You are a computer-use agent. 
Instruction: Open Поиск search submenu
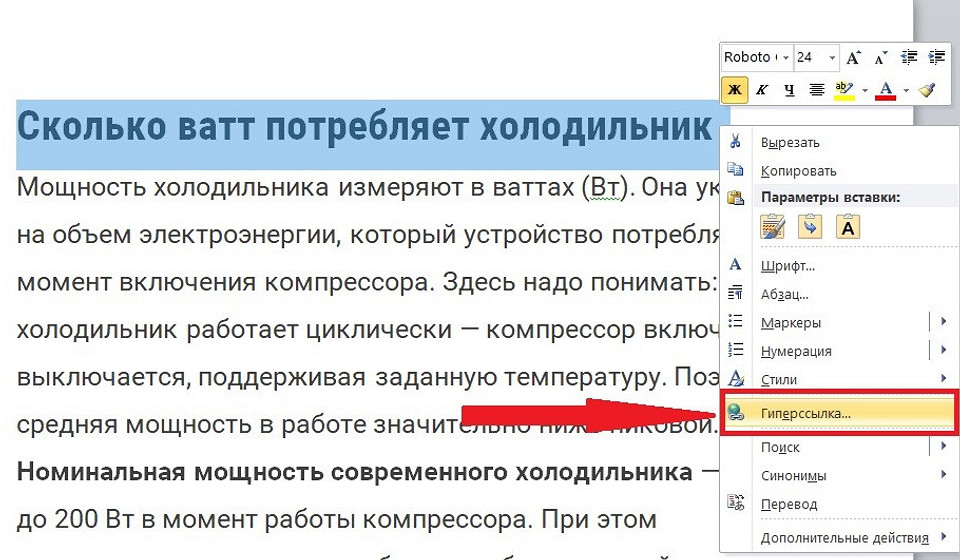pyautogui.click(x=780, y=447)
